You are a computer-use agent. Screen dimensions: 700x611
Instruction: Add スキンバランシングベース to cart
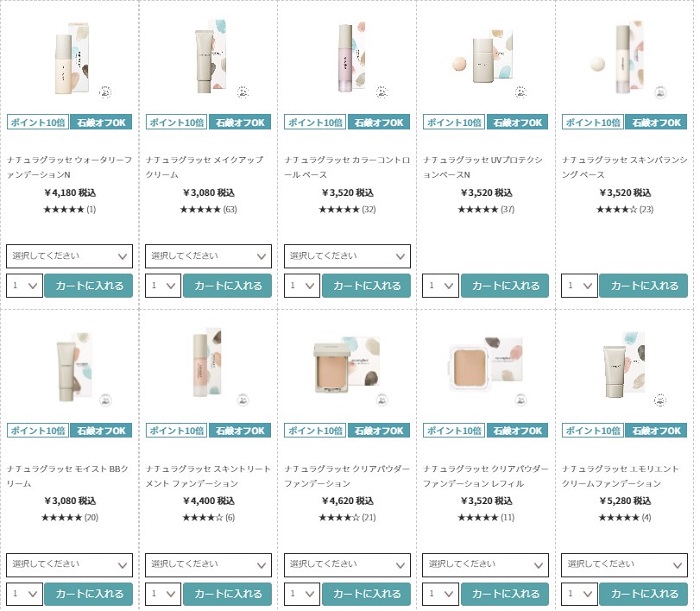[x=644, y=286]
